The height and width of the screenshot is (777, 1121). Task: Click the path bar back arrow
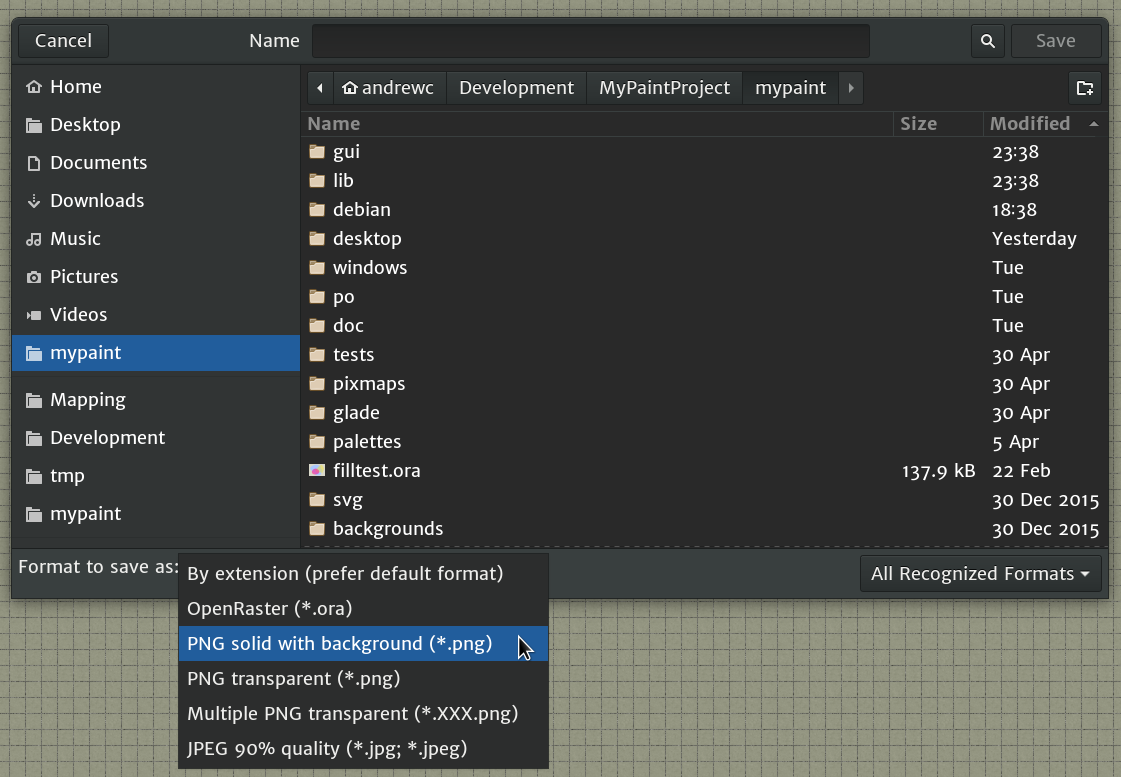click(x=320, y=88)
